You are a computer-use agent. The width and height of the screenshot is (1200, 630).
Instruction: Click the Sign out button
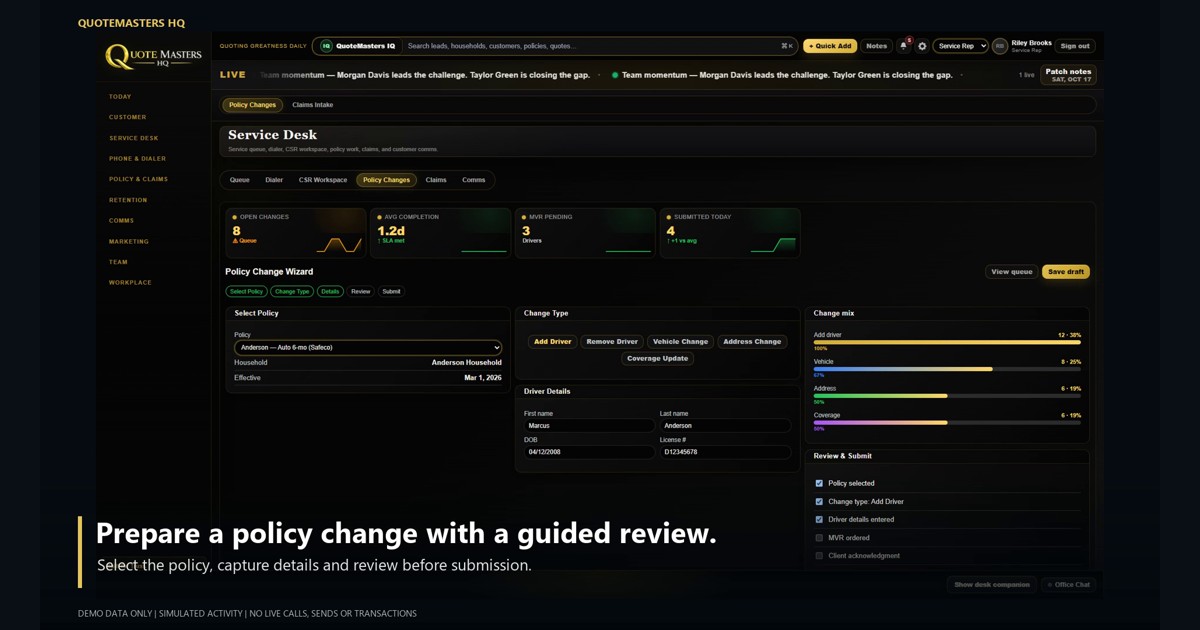[x=1075, y=46]
